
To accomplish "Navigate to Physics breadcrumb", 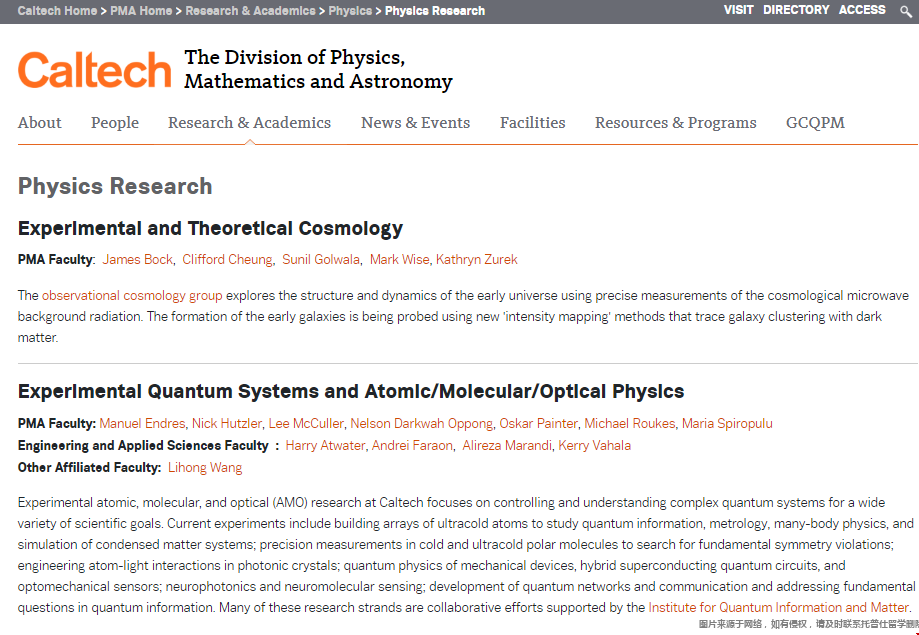I will tap(350, 11).
